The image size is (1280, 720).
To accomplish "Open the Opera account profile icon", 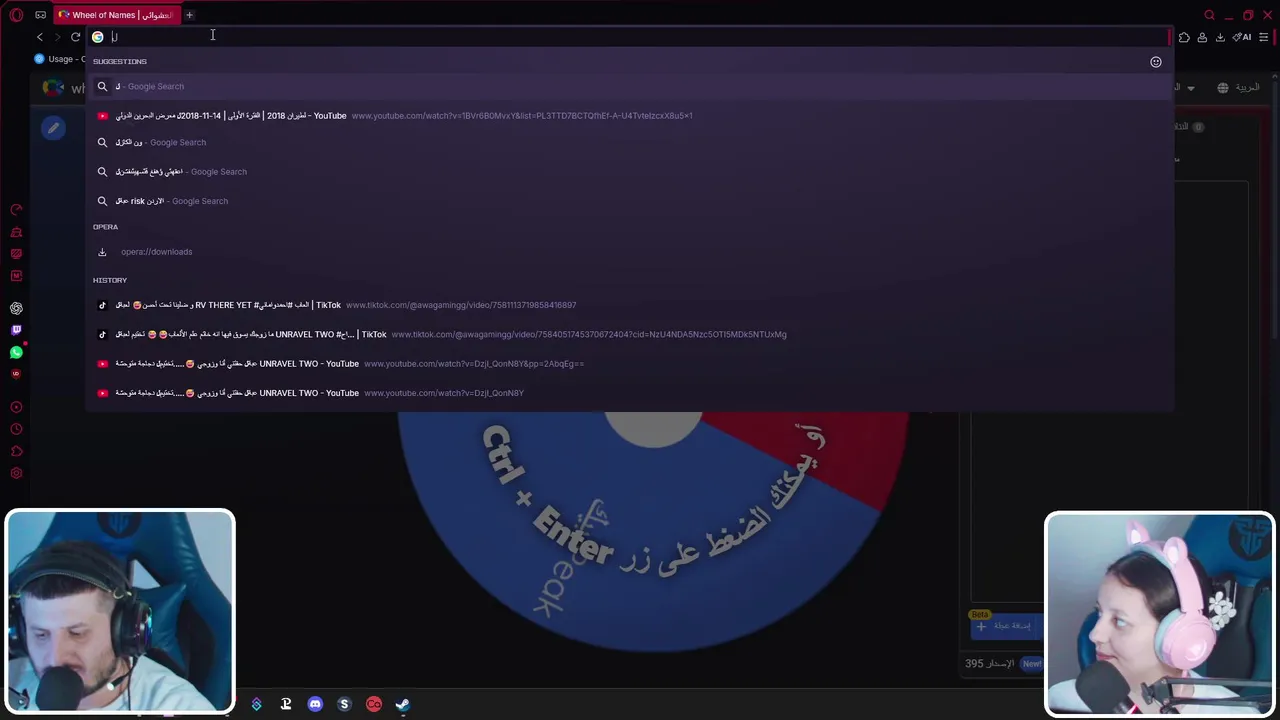I will [1202, 37].
